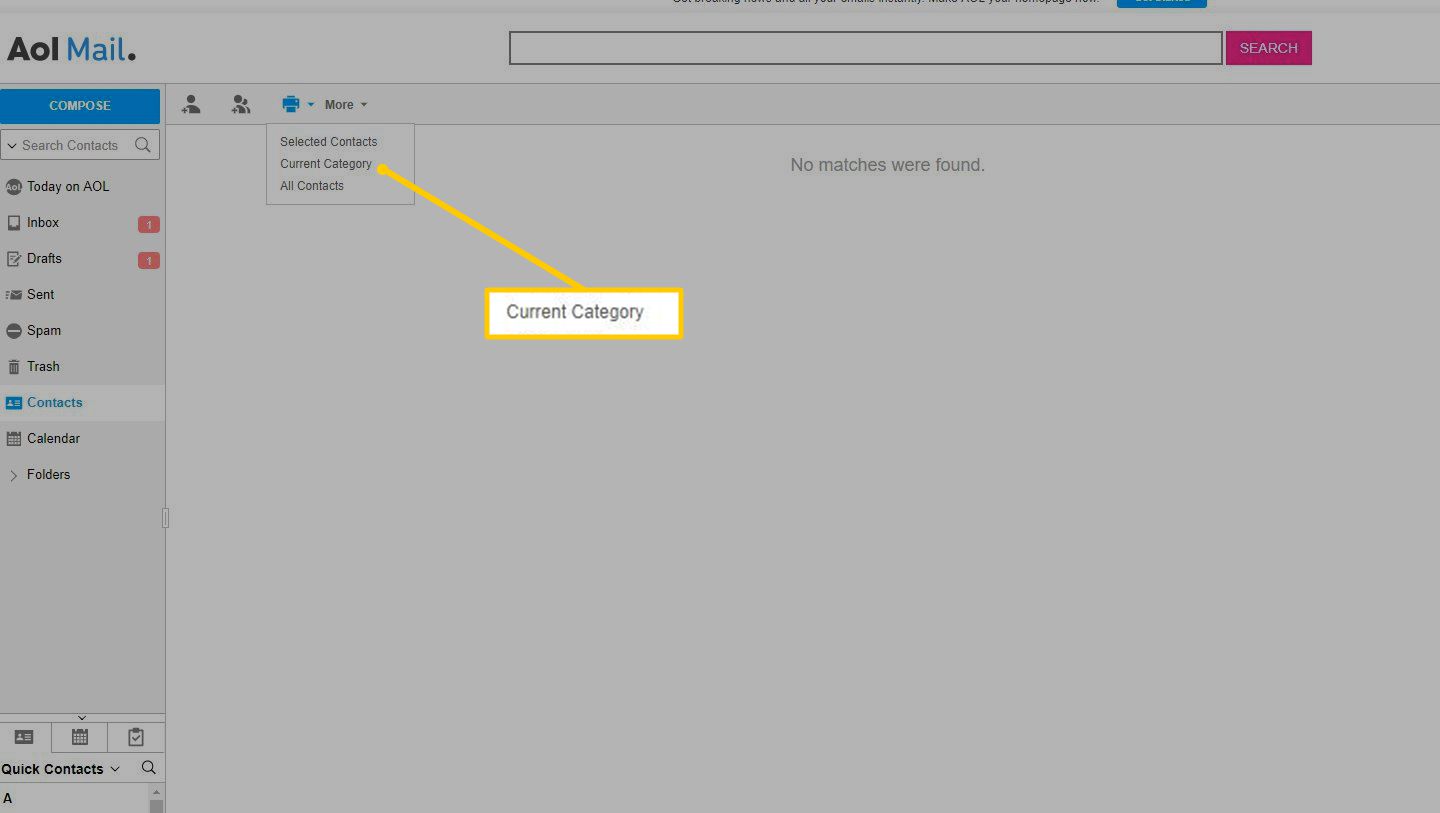Screen dimensions: 1440x813
Task: Open the Spam folder
Action: [x=44, y=331]
